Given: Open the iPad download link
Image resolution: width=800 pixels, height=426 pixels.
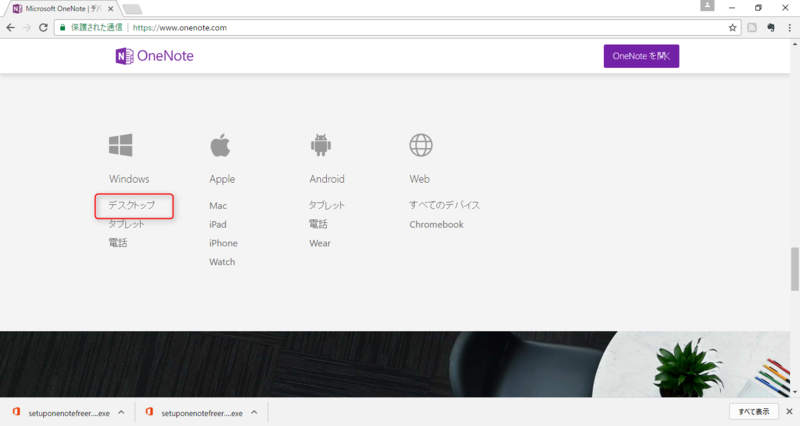Looking at the screenshot, I should pos(218,224).
